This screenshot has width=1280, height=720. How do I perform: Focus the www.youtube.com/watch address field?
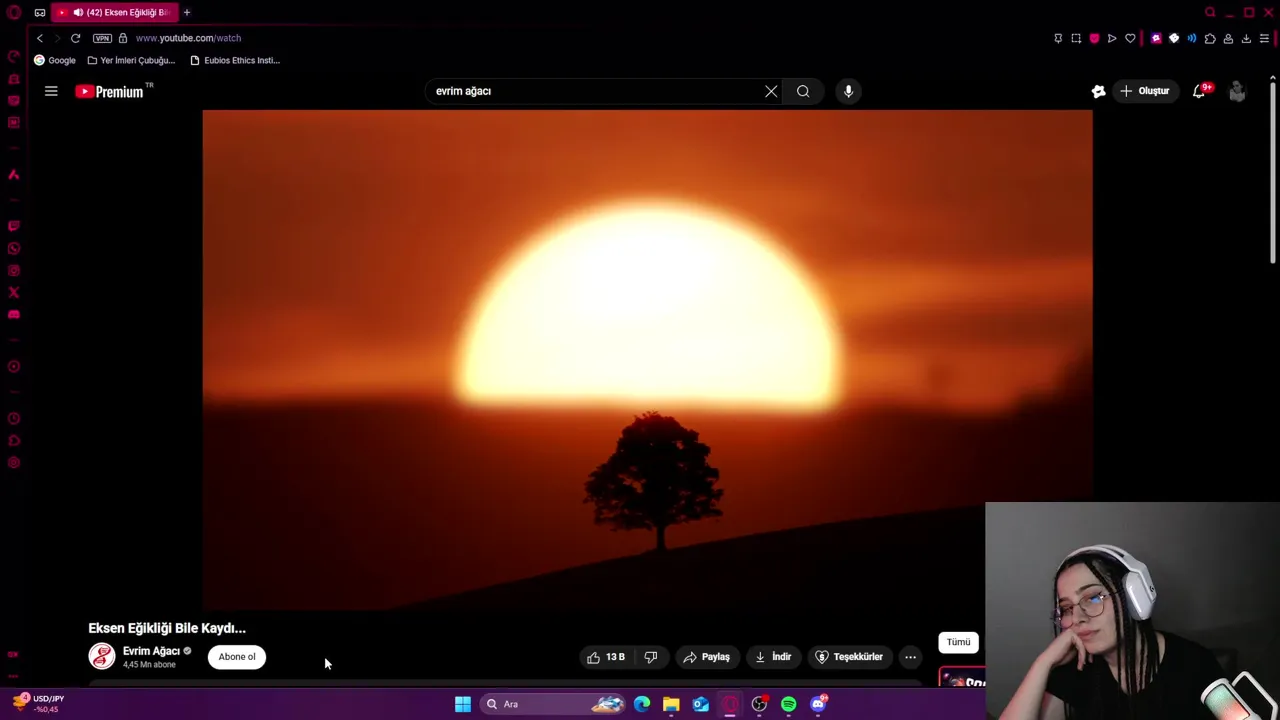(188, 38)
